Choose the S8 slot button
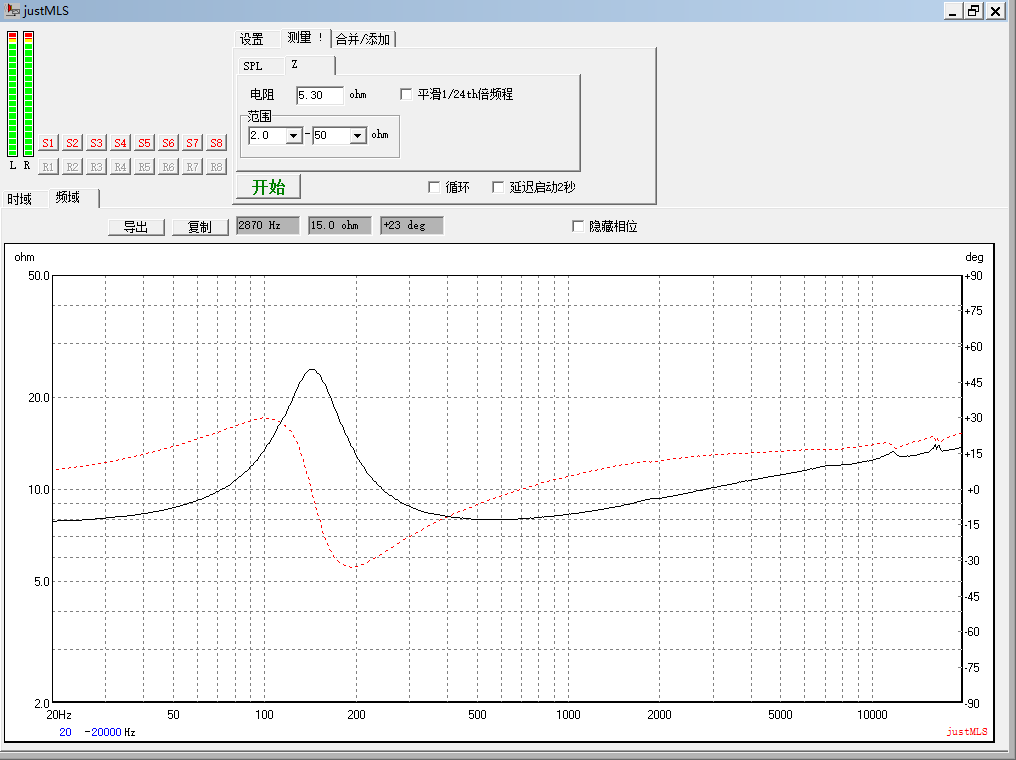This screenshot has height=760, width=1016. tap(216, 143)
